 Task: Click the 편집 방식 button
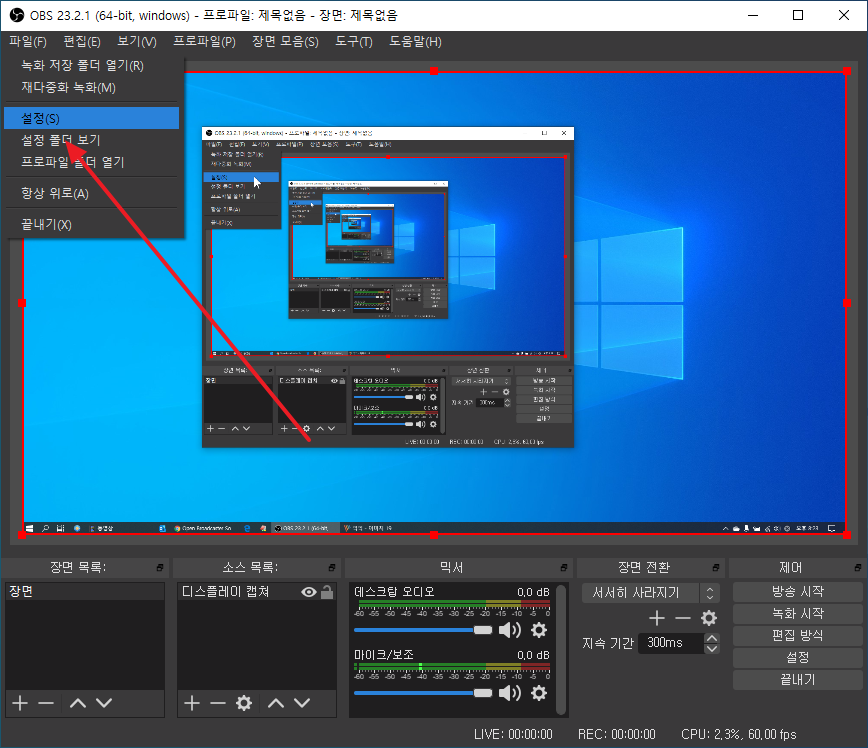tap(797, 636)
